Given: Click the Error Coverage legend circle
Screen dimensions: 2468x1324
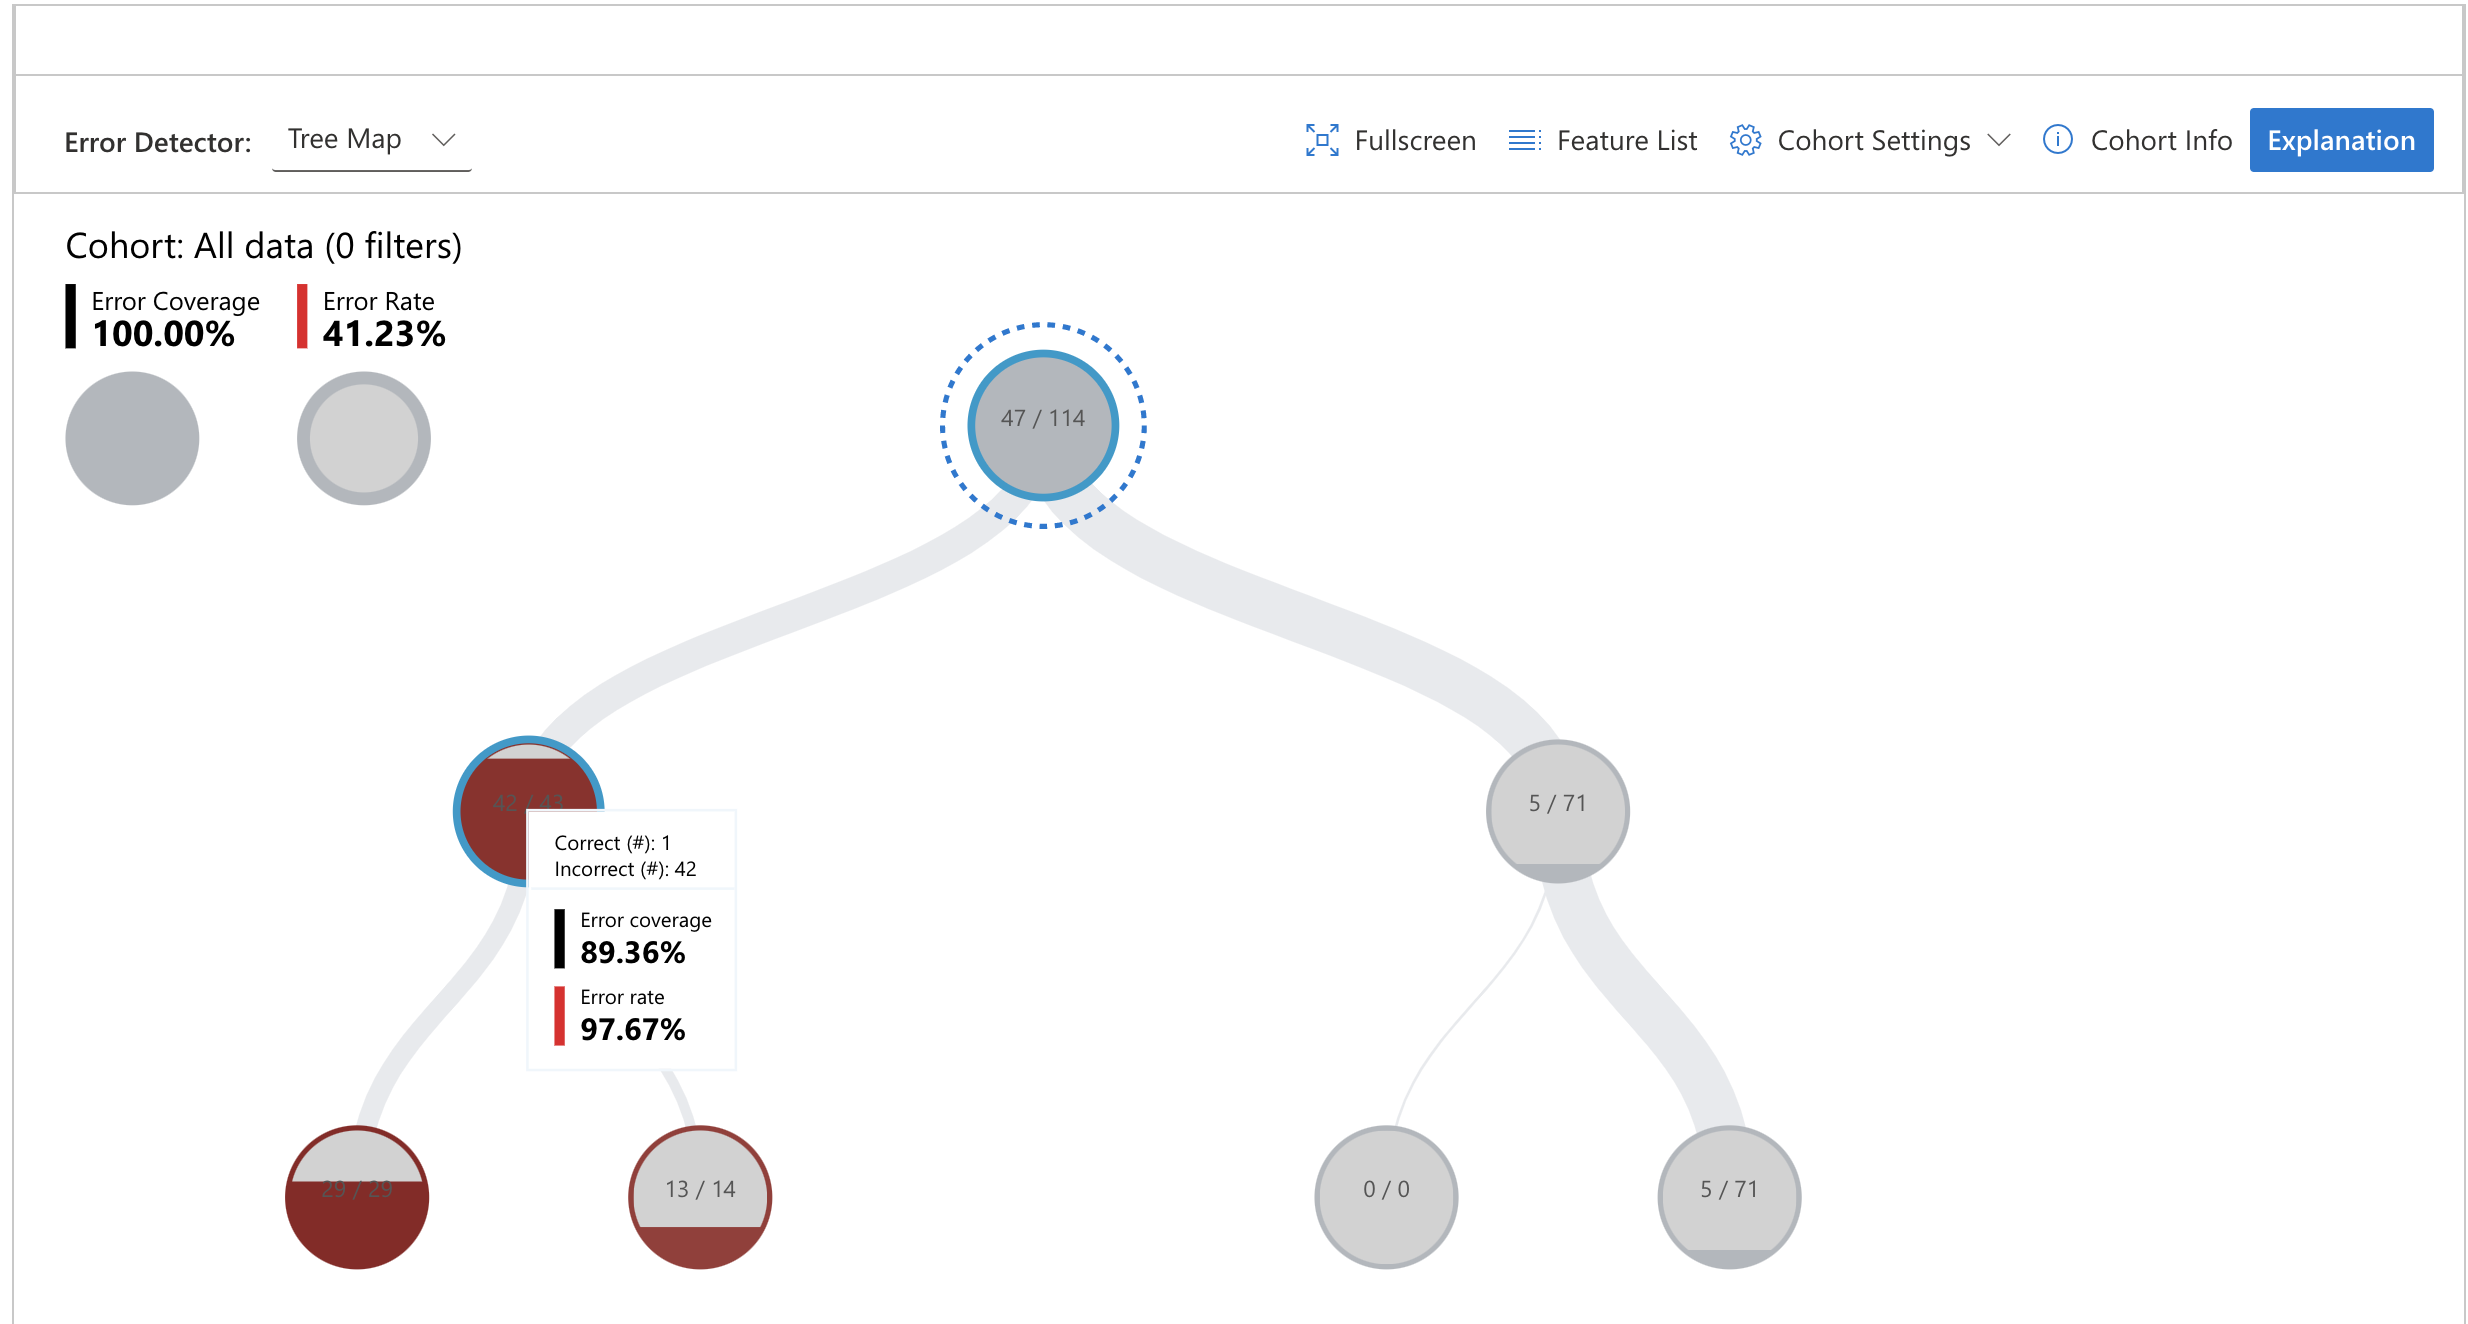Looking at the screenshot, I should tap(131, 437).
